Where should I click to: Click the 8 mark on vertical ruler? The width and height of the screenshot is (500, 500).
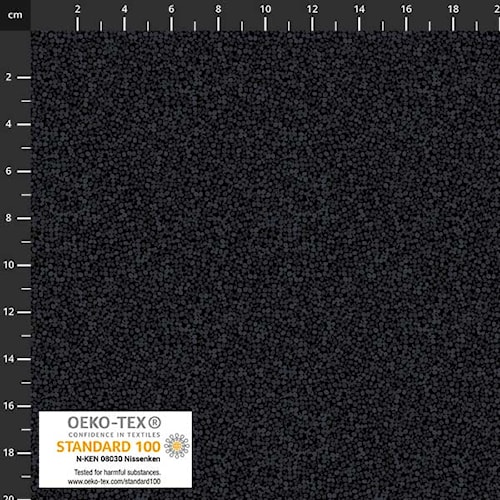tap(8, 218)
